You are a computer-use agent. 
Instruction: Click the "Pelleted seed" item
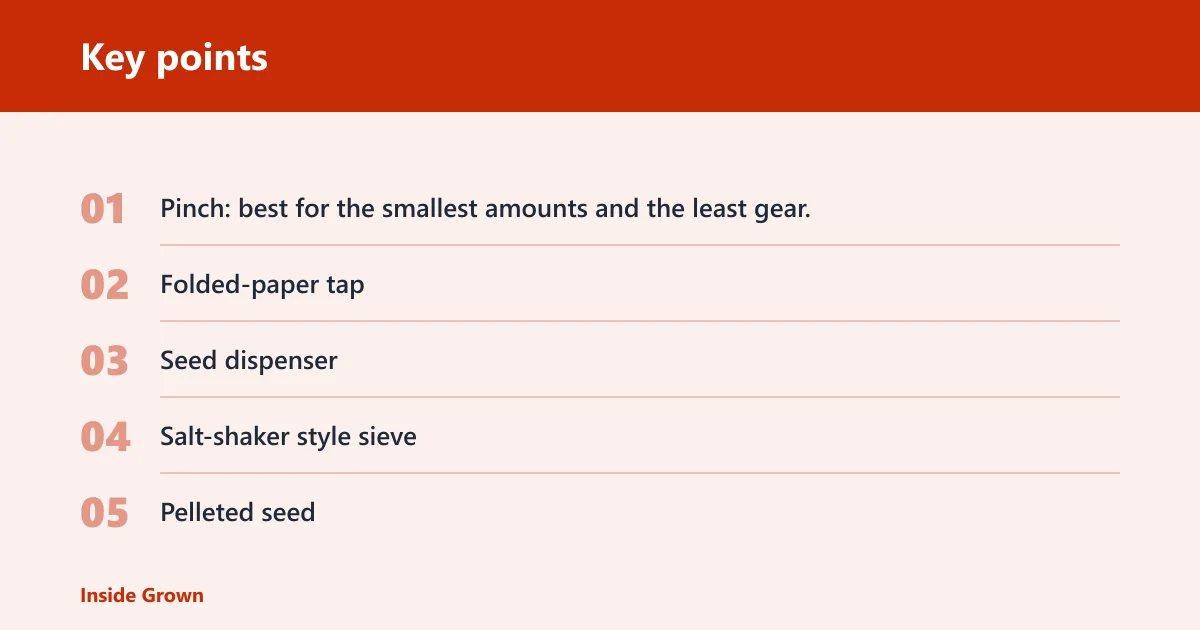238,513
